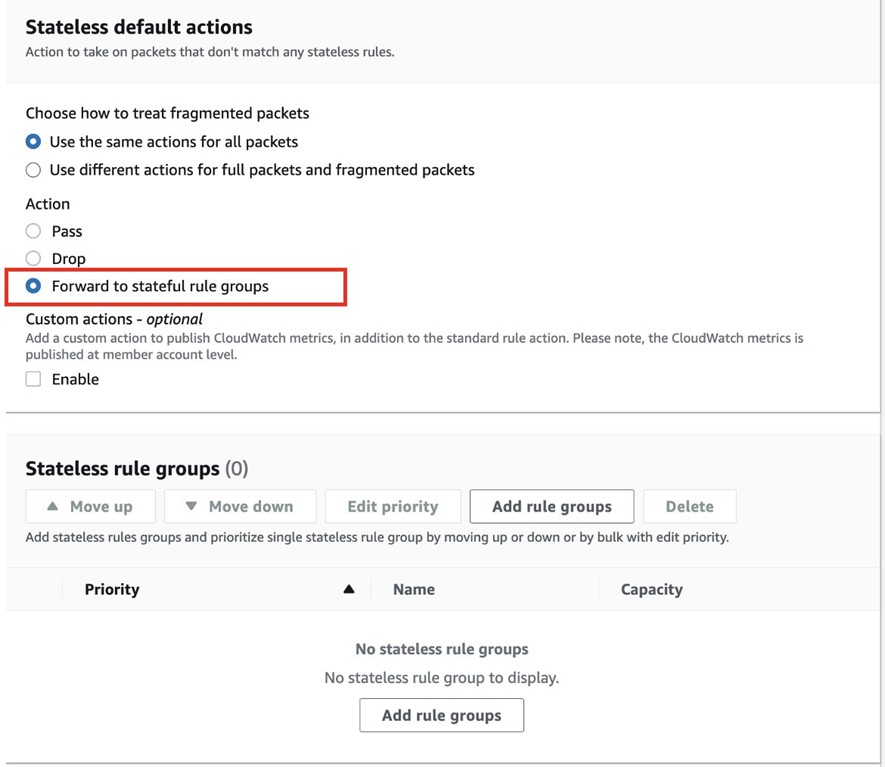The image size is (885, 767).
Task: Select 'Use the same actions for all packets'
Action: pos(33,142)
